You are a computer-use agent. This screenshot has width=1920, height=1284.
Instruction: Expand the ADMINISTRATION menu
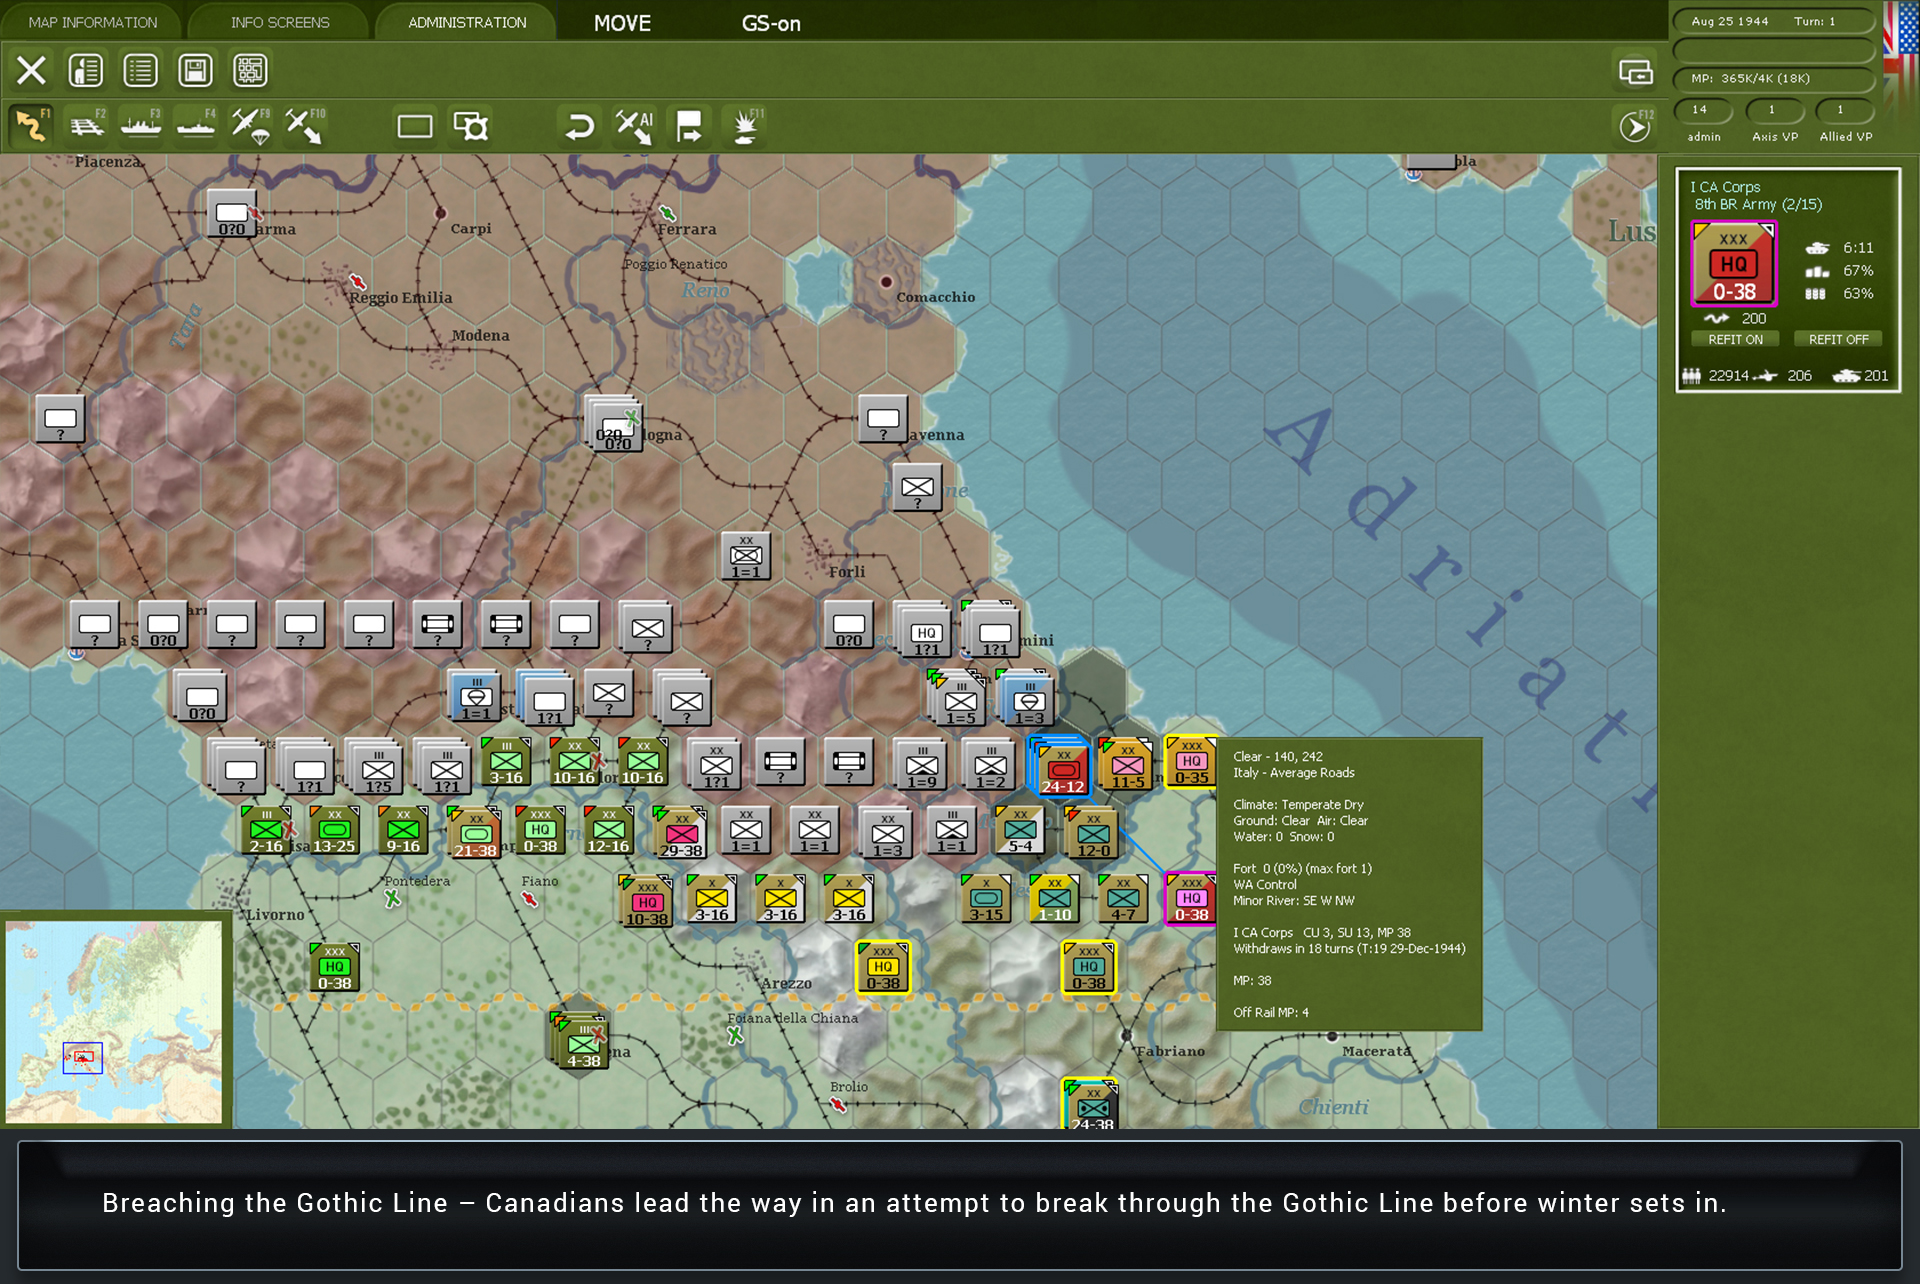coord(465,22)
